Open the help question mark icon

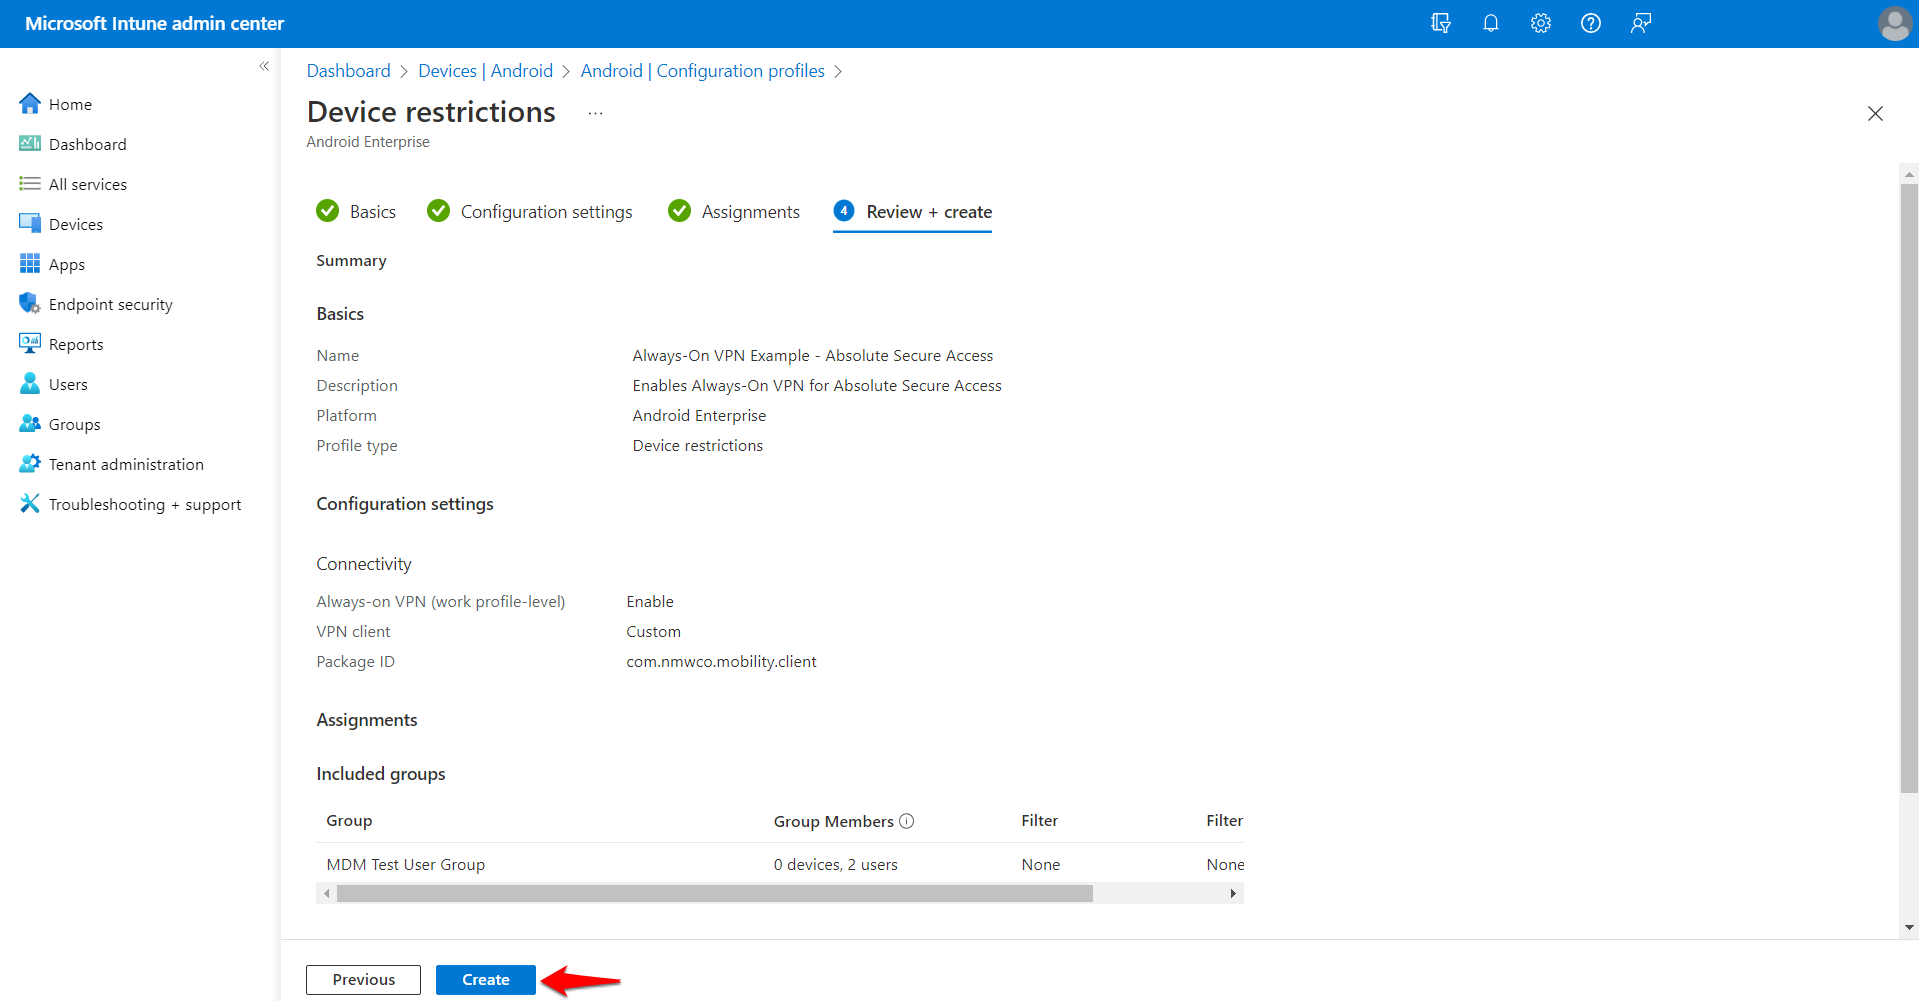point(1590,22)
